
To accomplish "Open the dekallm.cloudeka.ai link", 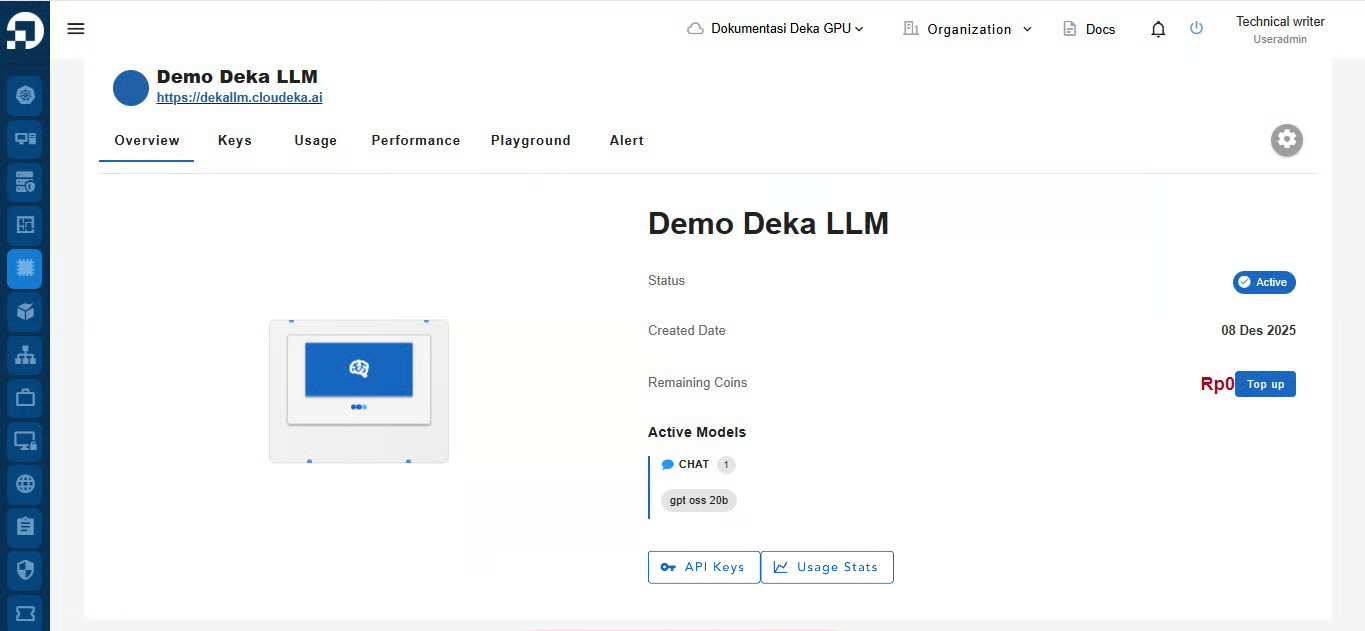I will pyautogui.click(x=239, y=98).
